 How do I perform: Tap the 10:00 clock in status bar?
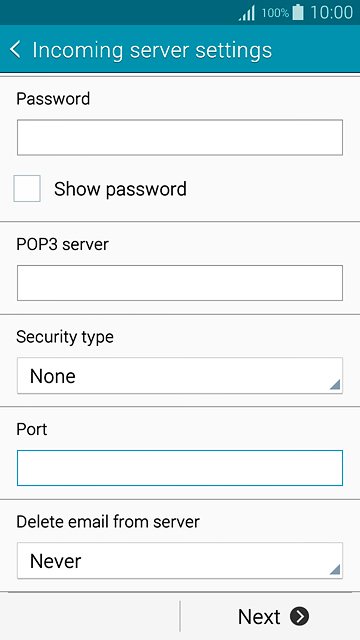tap(331, 13)
